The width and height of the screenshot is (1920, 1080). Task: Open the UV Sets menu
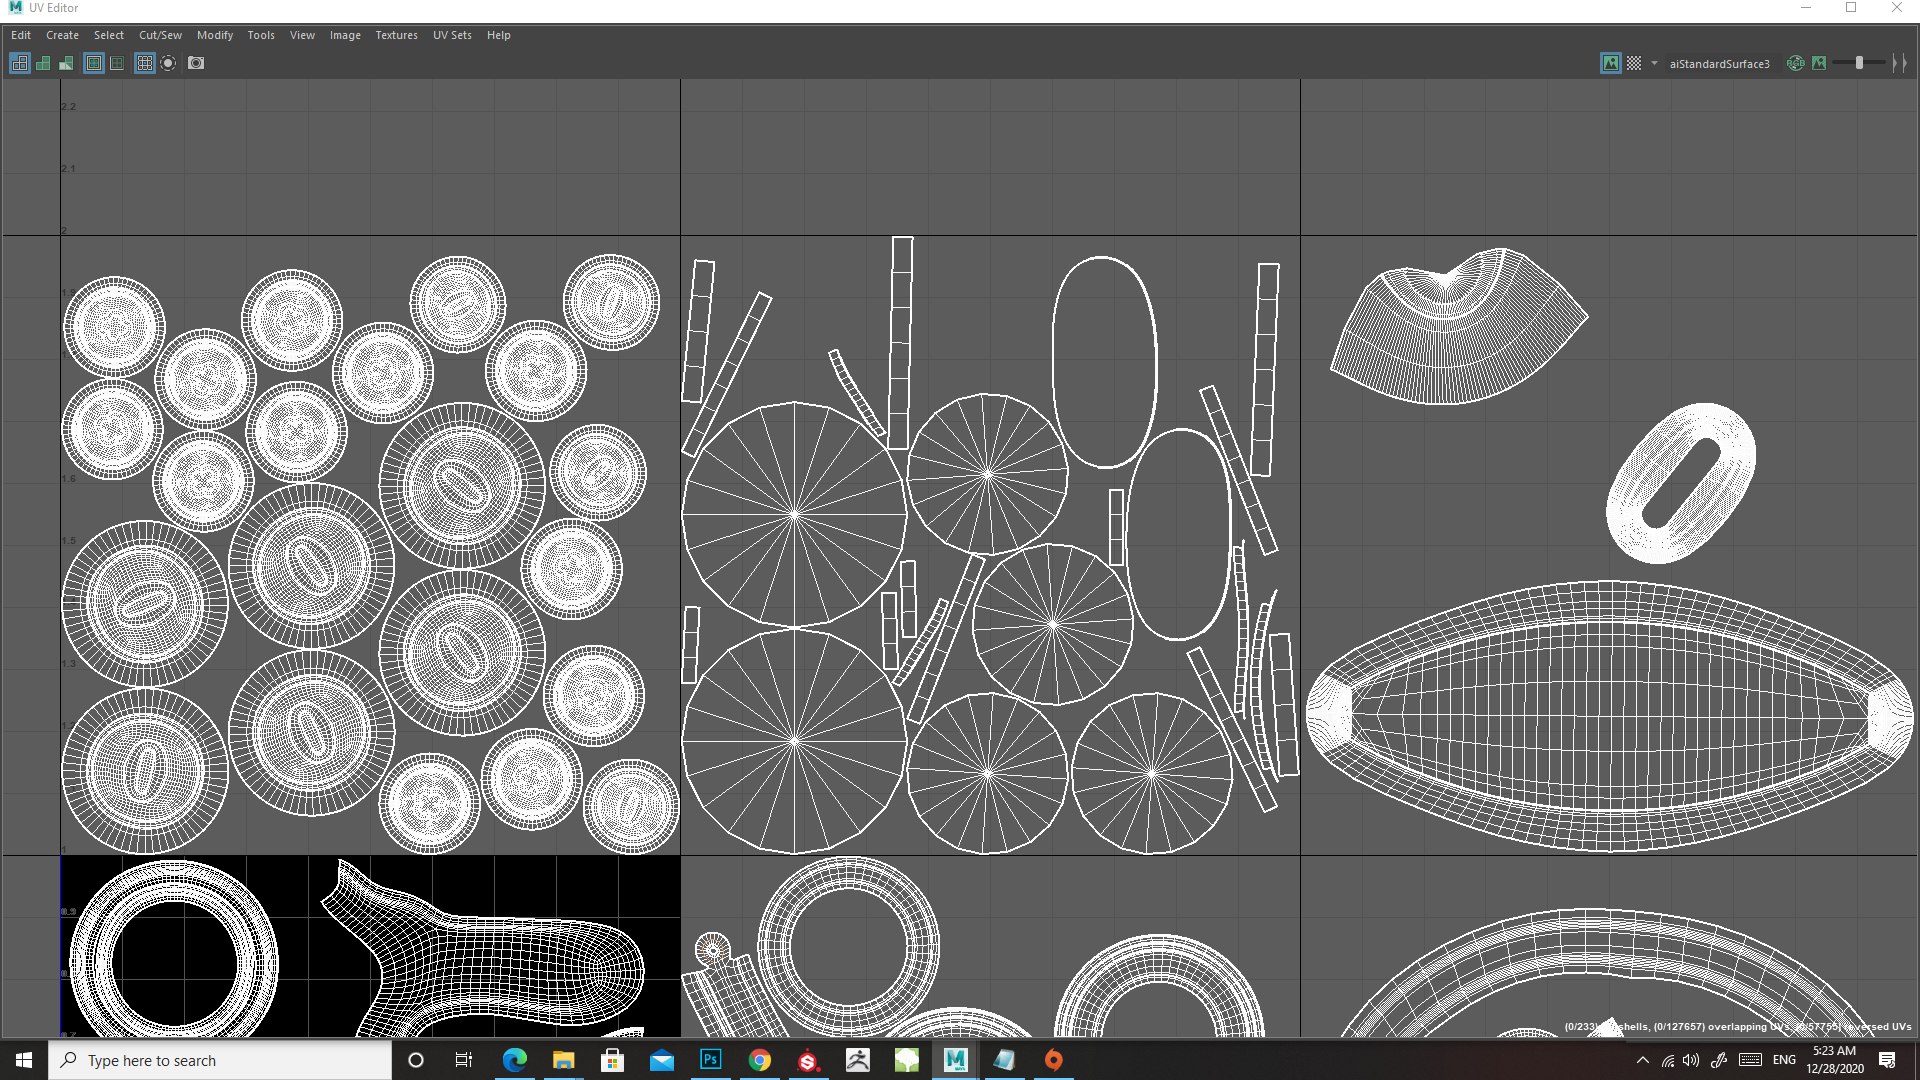click(452, 35)
